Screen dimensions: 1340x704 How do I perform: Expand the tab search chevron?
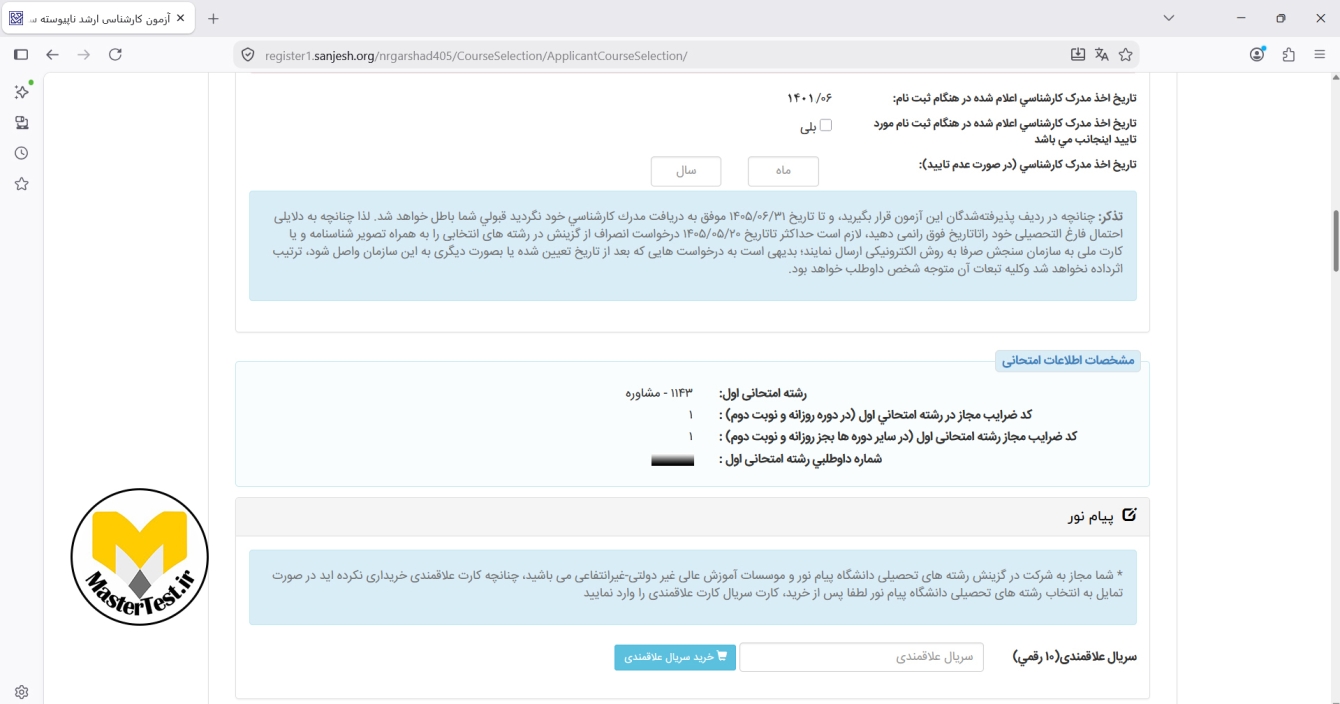1169,18
